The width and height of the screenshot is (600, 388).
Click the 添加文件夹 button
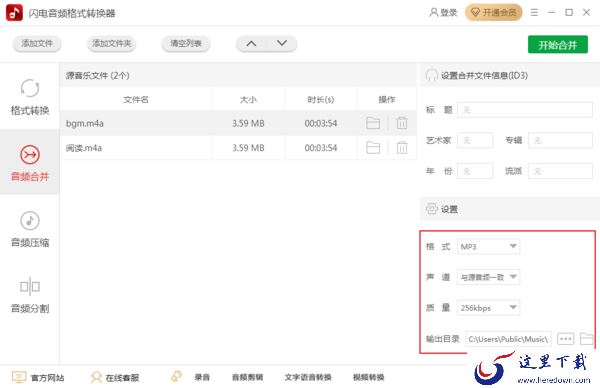pyautogui.click(x=112, y=44)
